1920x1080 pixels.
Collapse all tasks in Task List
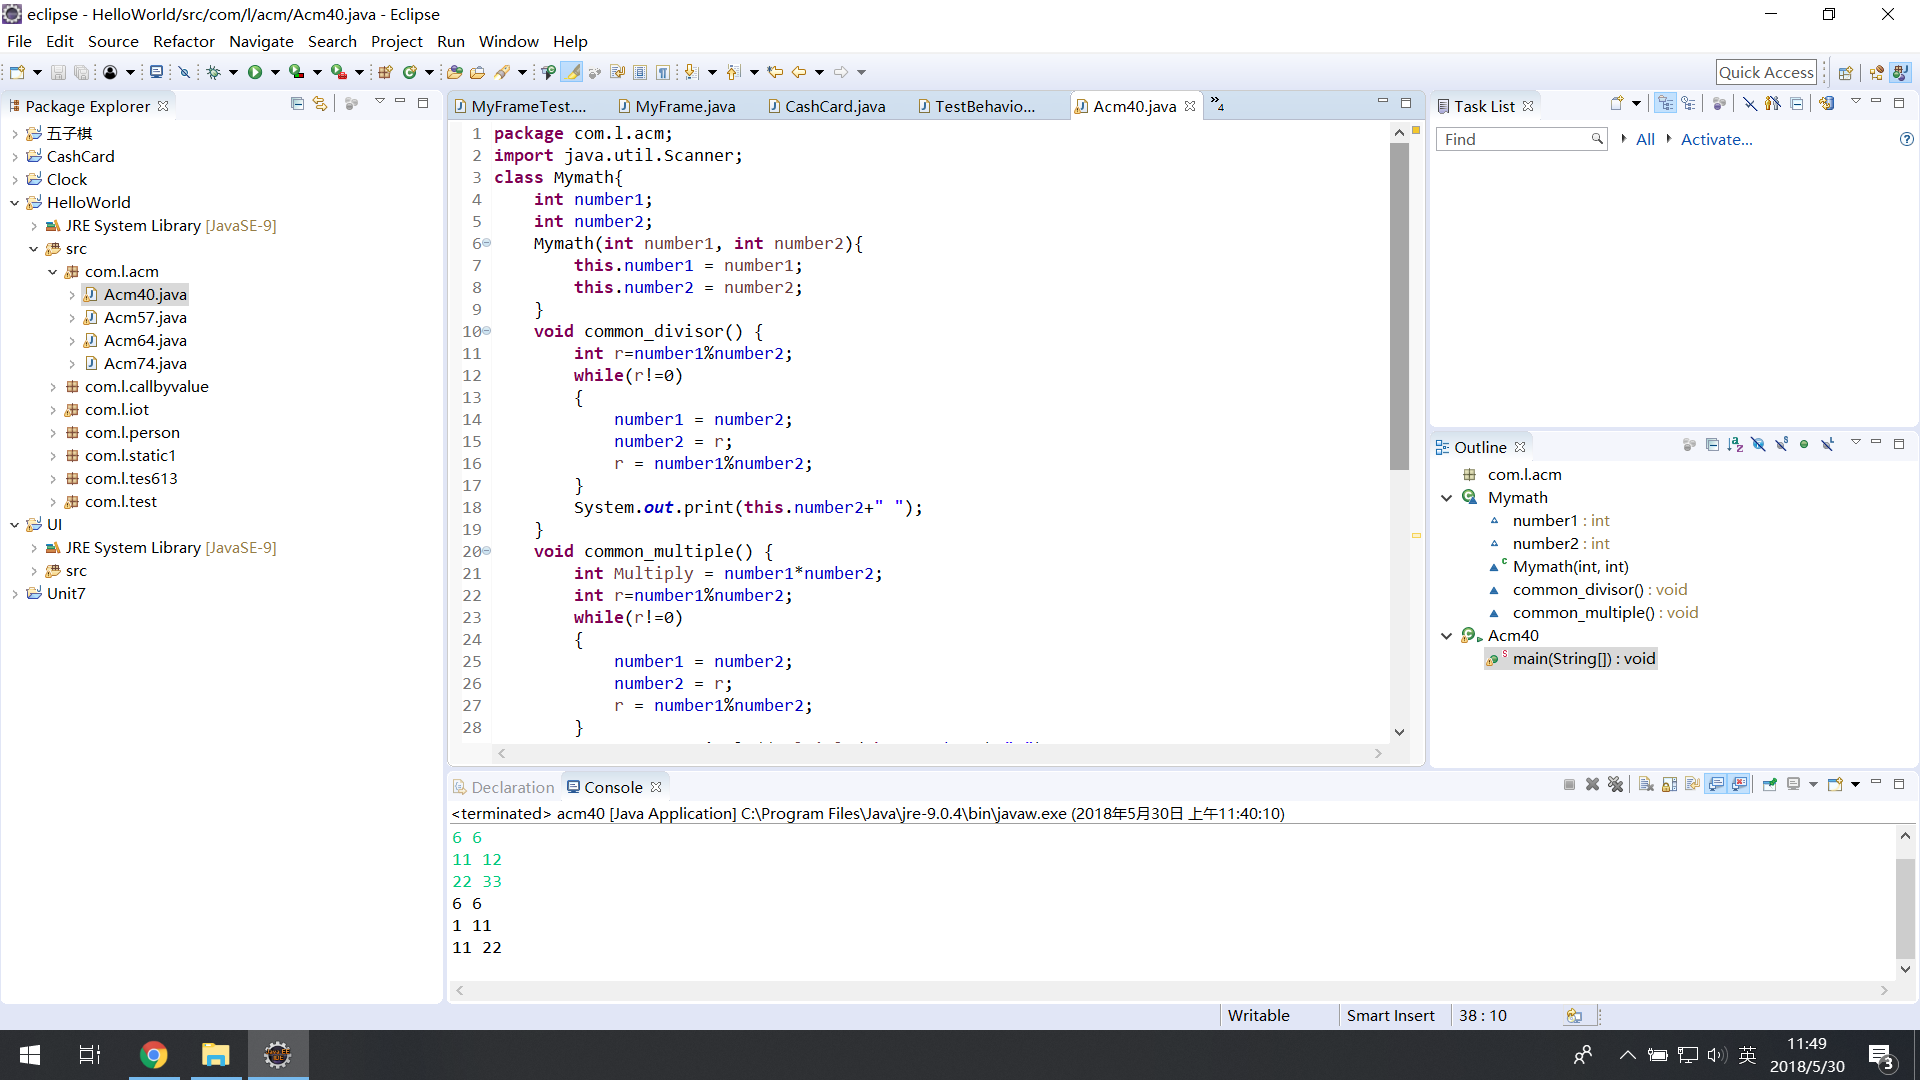pyautogui.click(x=1797, y=103)
